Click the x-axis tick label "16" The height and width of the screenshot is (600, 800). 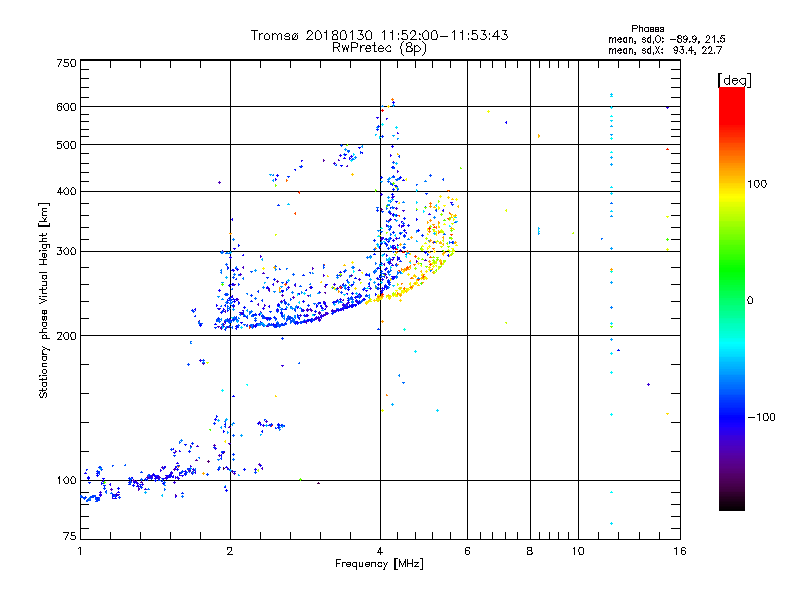(680, 551)
